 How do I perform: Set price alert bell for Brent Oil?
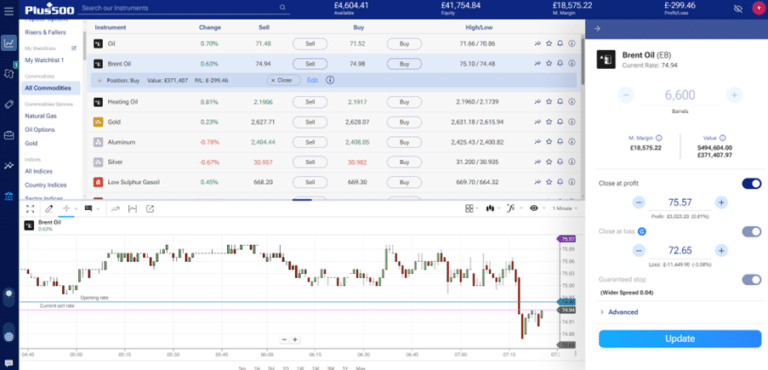[x=560, y=64]
